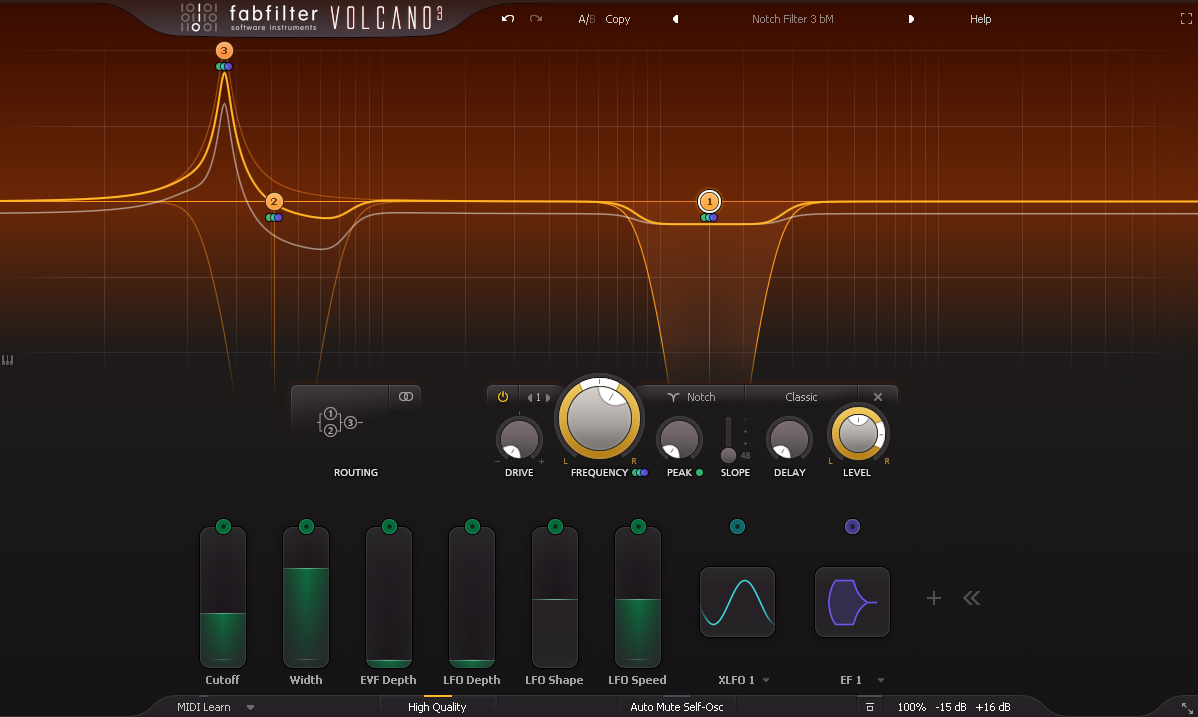This screenshot has height=717, width=1198.
Task: Click the Width modulation slider
Action: pos(306,597)
